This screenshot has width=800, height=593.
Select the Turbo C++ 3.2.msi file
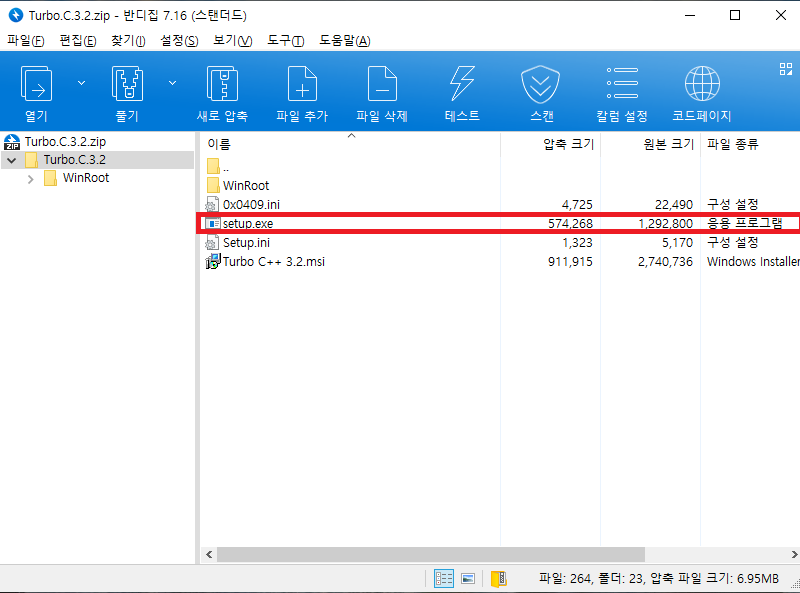[x=273, y=262]
